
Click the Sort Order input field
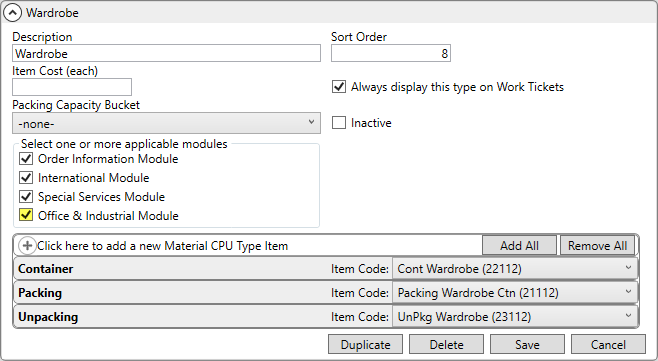pyautogui.click(x=391, y=53)
